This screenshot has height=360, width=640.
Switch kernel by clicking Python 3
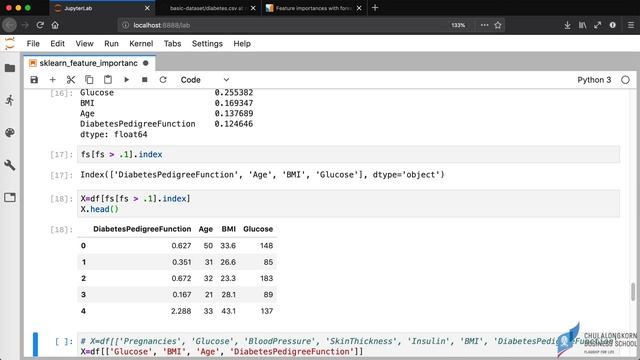coord(594,80)
